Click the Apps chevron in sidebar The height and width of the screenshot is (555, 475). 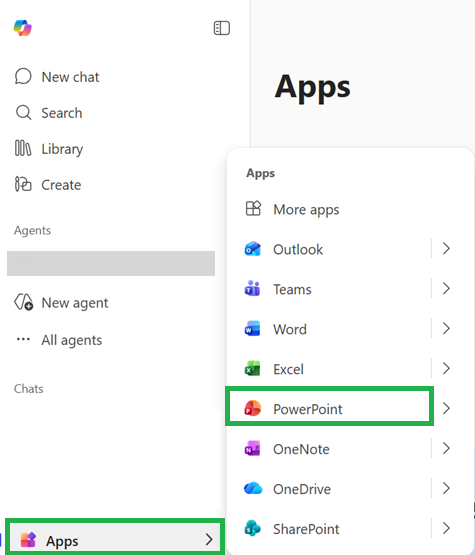pyautogui.click(x=209, y=540)
